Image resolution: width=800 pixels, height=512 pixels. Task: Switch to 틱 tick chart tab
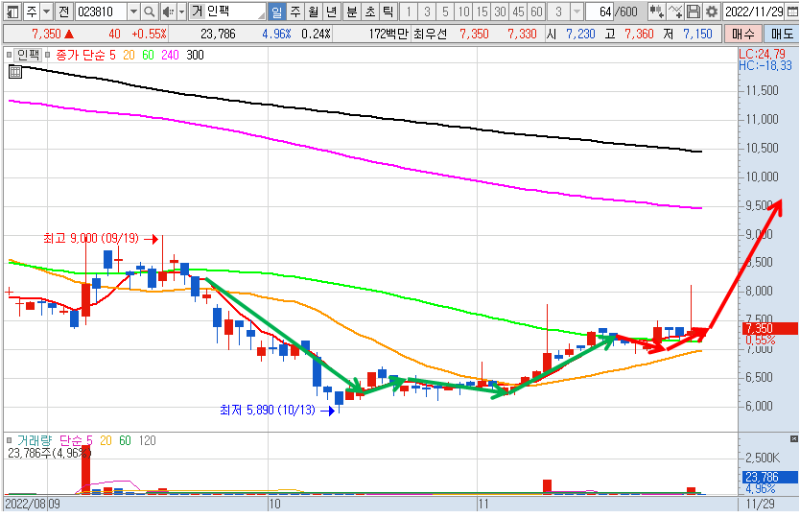click(388, 11)
